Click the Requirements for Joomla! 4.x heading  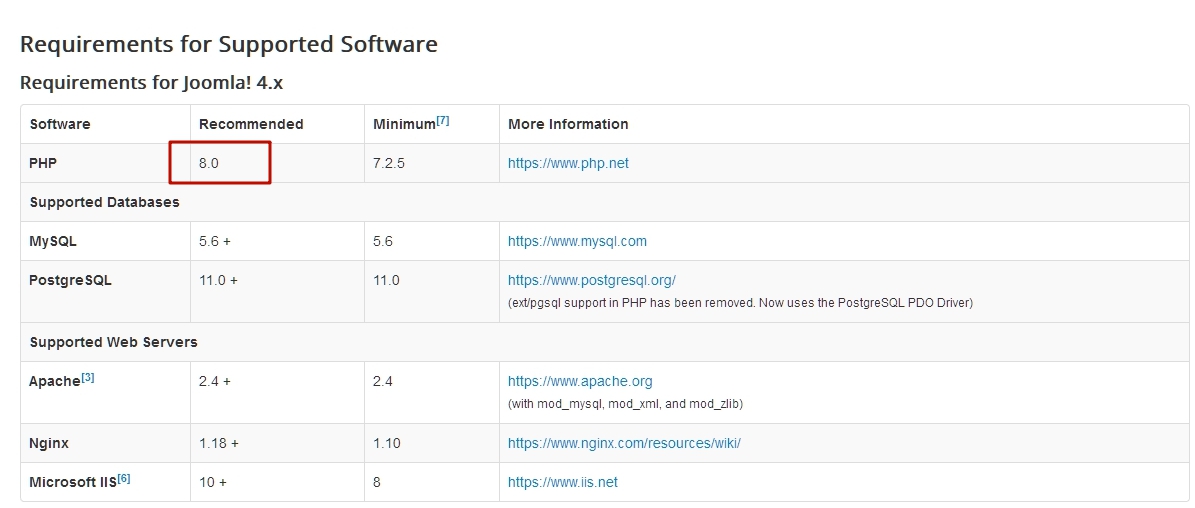pyautogui.click(x=151, y=82)
